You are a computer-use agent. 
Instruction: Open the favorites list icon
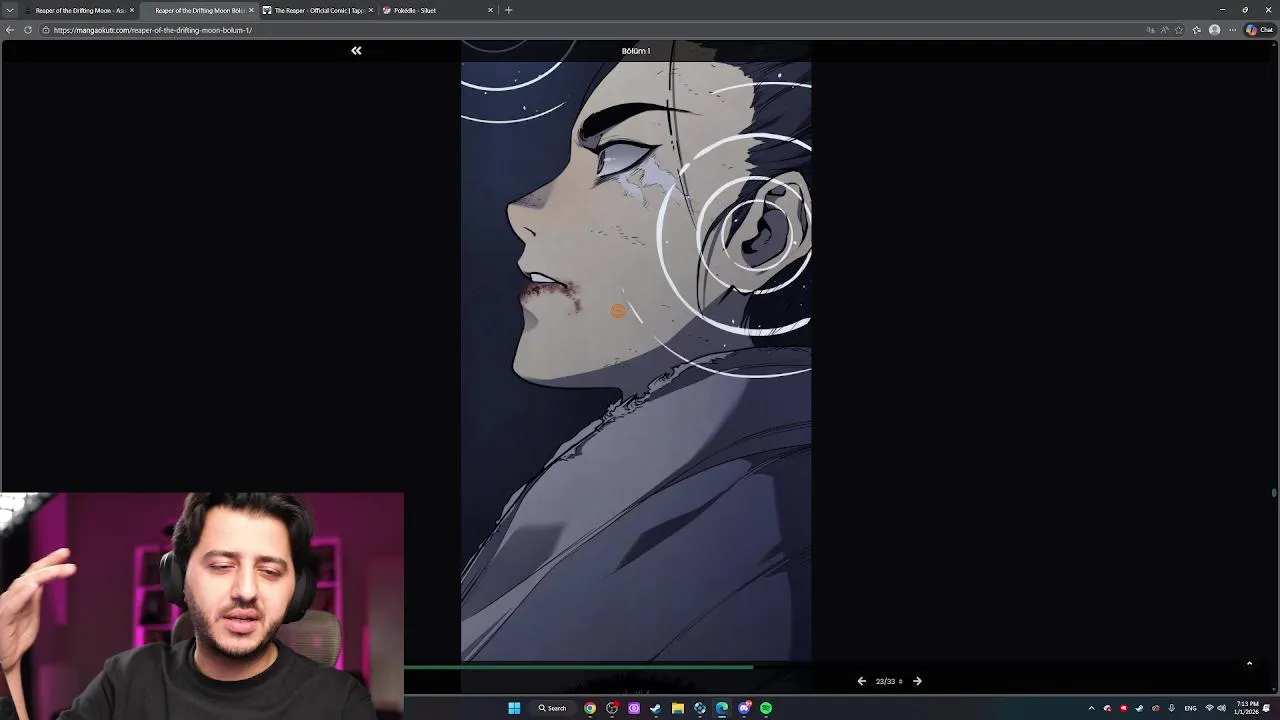point(1197,30)
